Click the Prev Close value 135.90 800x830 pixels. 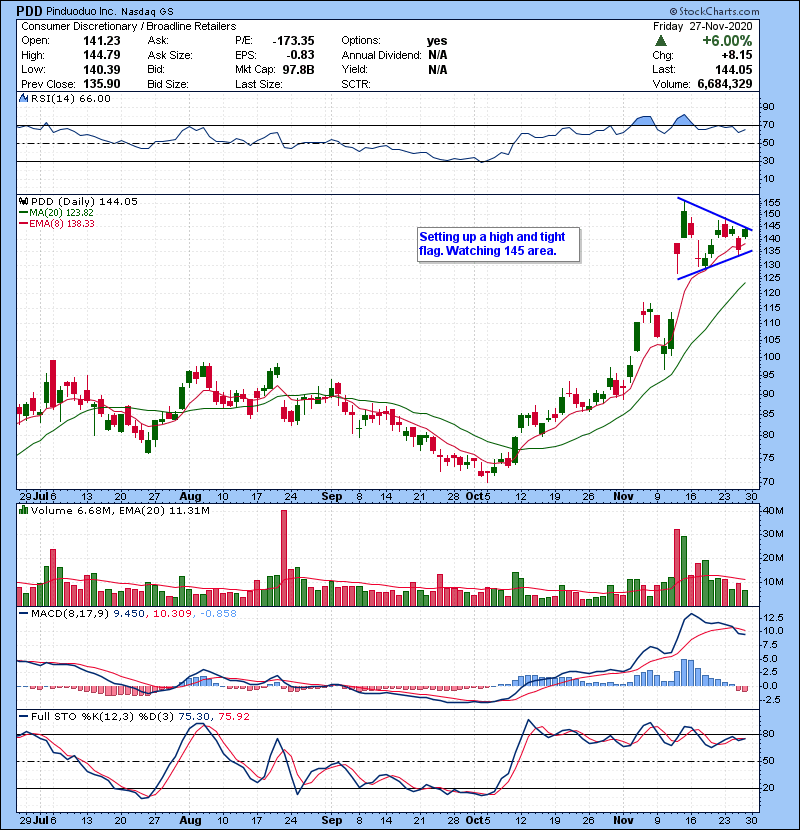(x=102, y=84)
